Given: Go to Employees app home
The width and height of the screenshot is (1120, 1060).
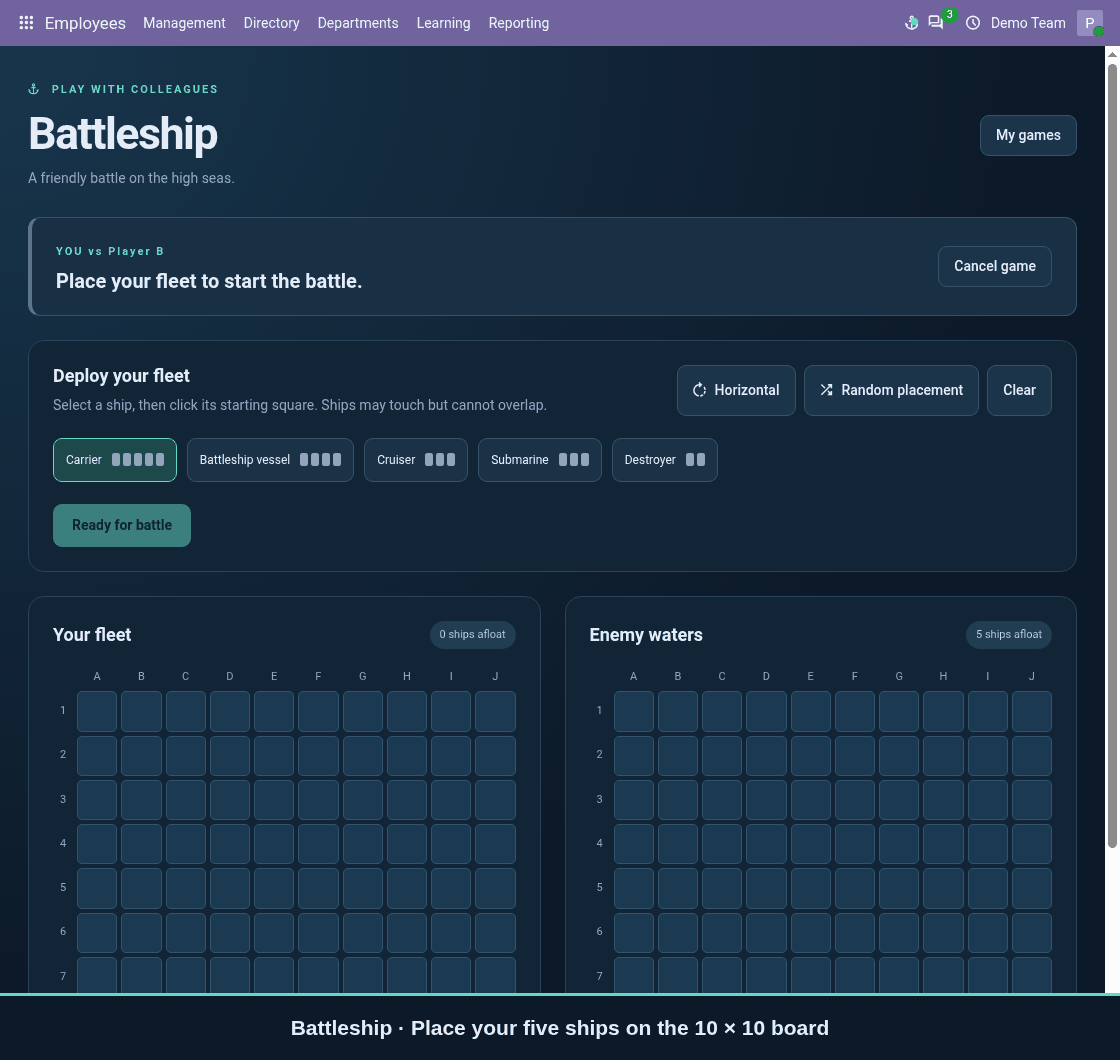Looking at the screenshot, I should (85, 23).
